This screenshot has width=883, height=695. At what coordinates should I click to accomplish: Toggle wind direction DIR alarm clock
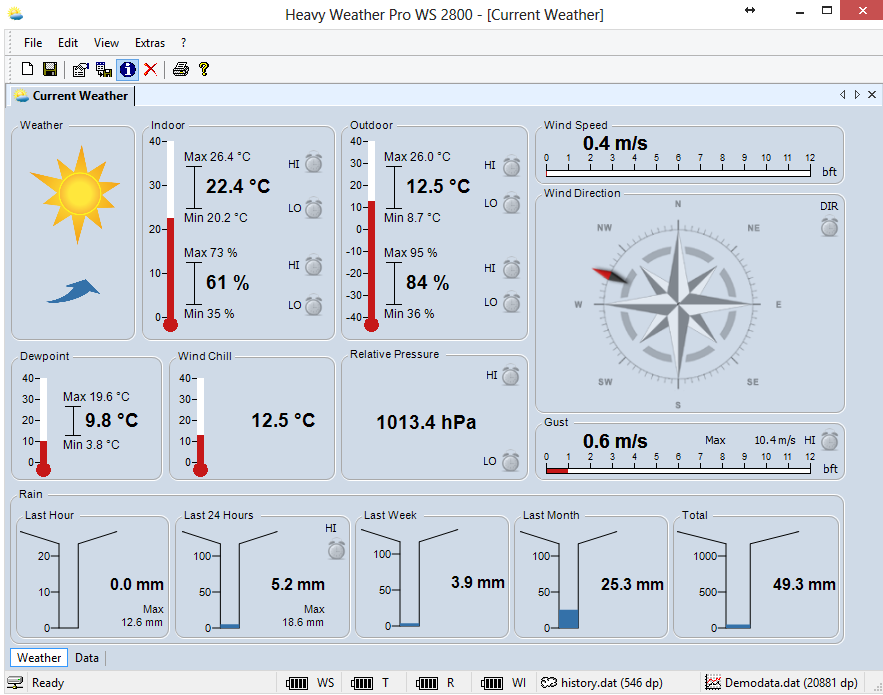click(829, 226)
